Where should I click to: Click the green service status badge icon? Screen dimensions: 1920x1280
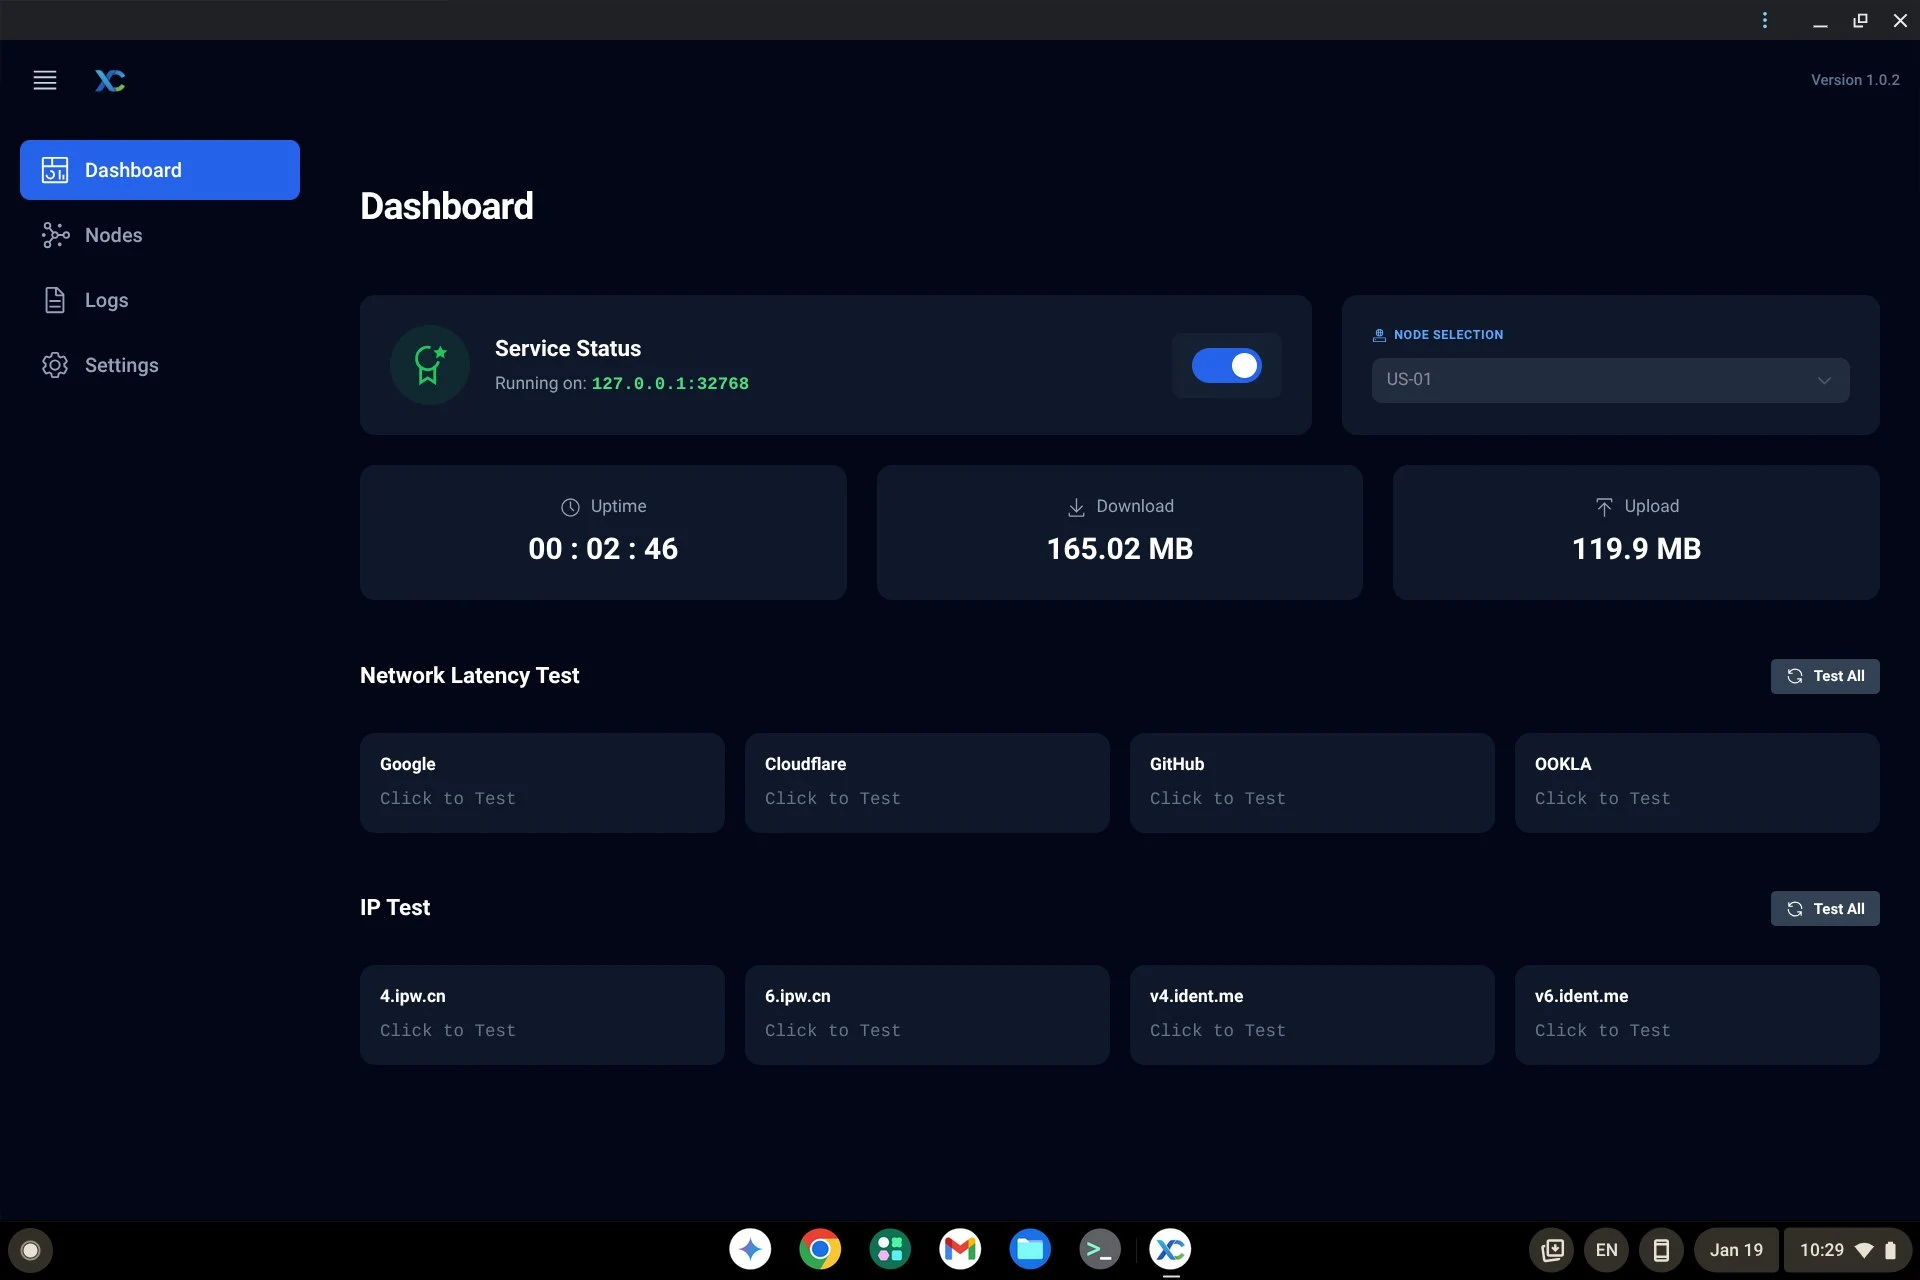(x=429, y=365)
